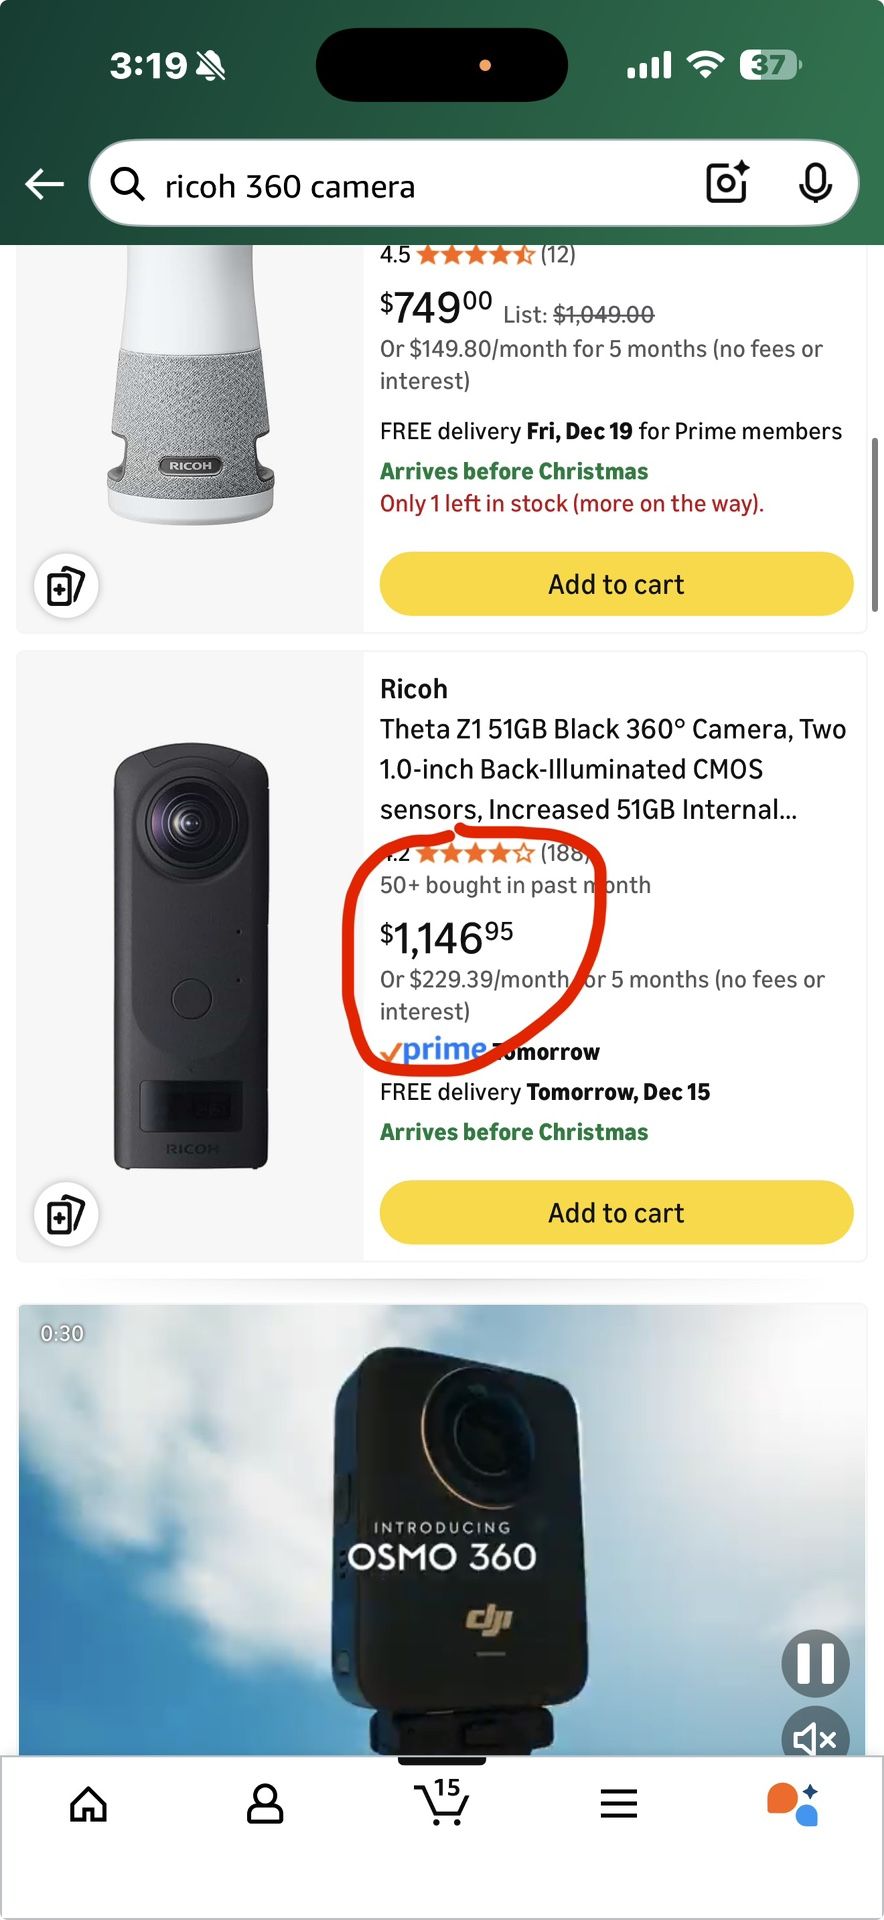View alternate photos of the white Ricoh camera

(66, 587)
